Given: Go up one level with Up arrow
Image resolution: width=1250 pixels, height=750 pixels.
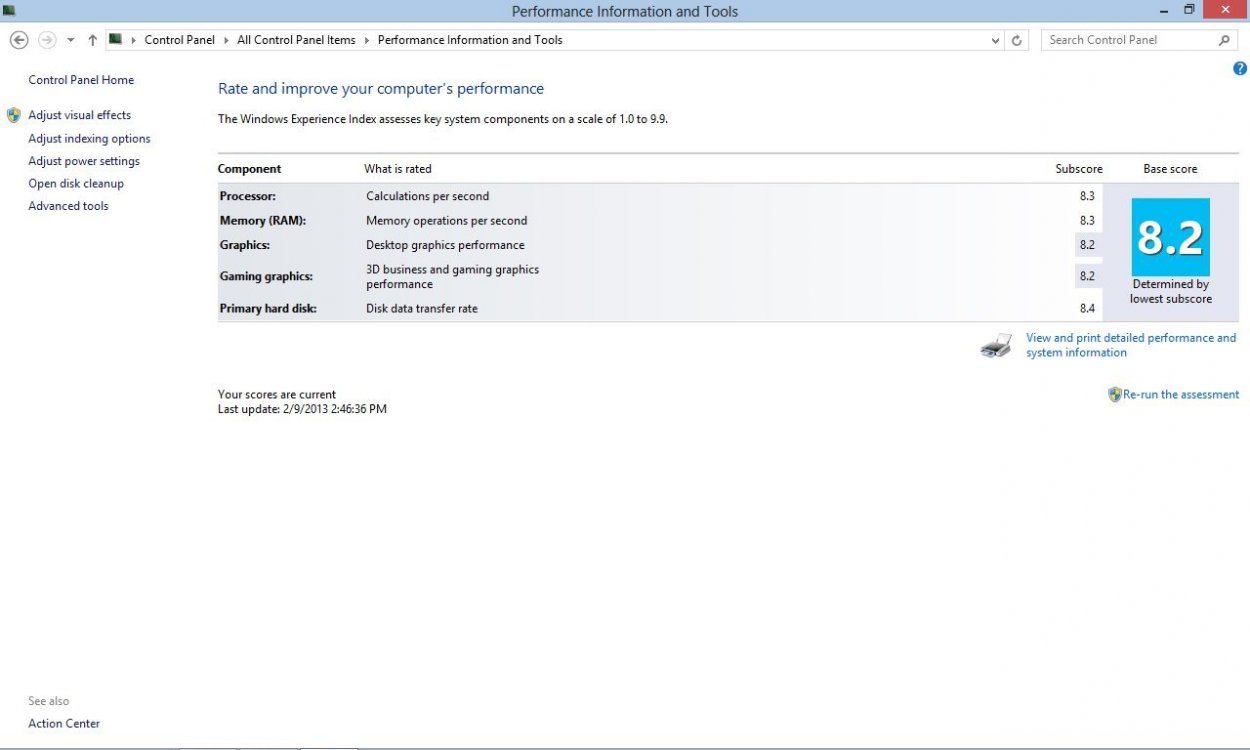Looking at the screenshot, I should click(x=92, y=40).
